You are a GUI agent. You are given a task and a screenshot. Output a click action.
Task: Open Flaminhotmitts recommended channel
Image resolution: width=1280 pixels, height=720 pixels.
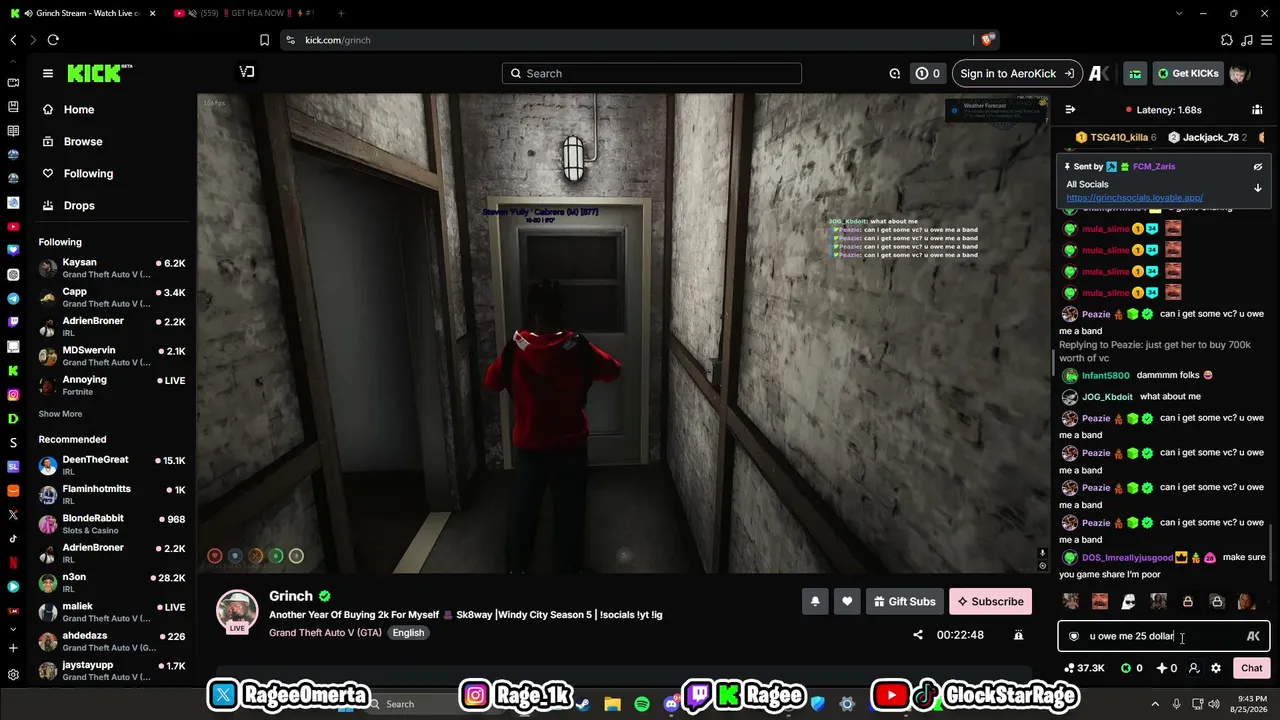tap(112, 494)
